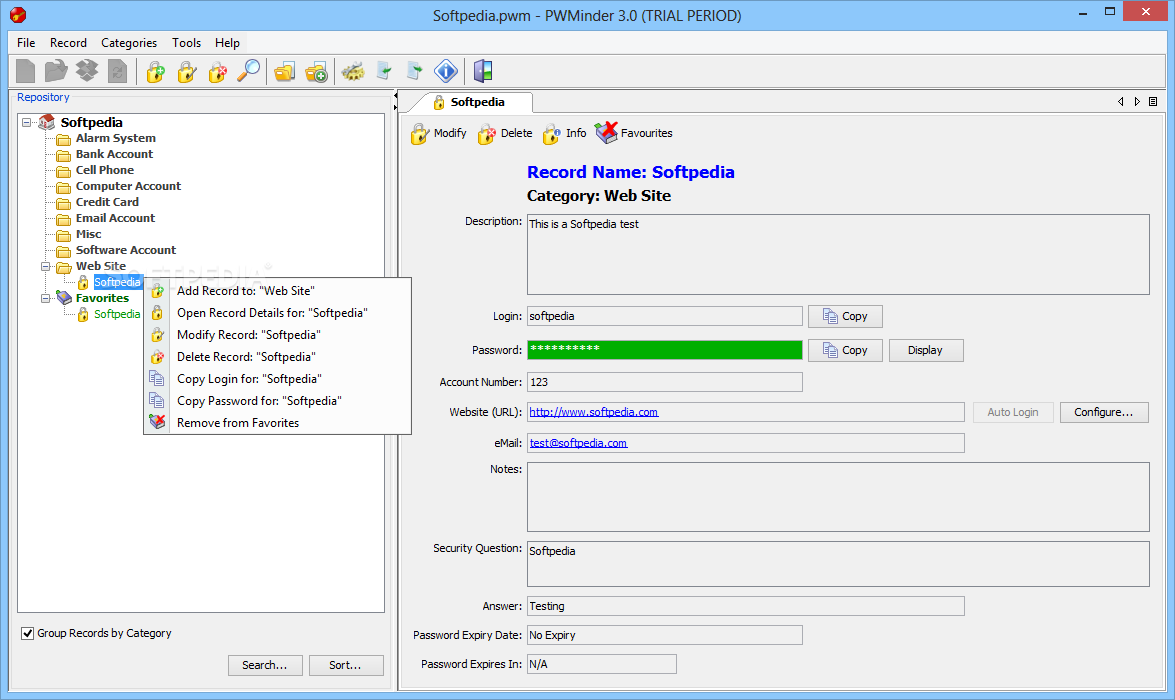Click the empty Notes text area

tap(838, 497)
